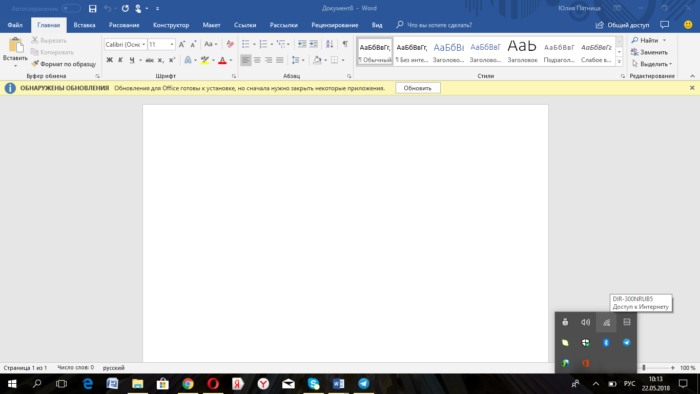
Task: Decrease indent icon
Action: [x=302, y=44]
